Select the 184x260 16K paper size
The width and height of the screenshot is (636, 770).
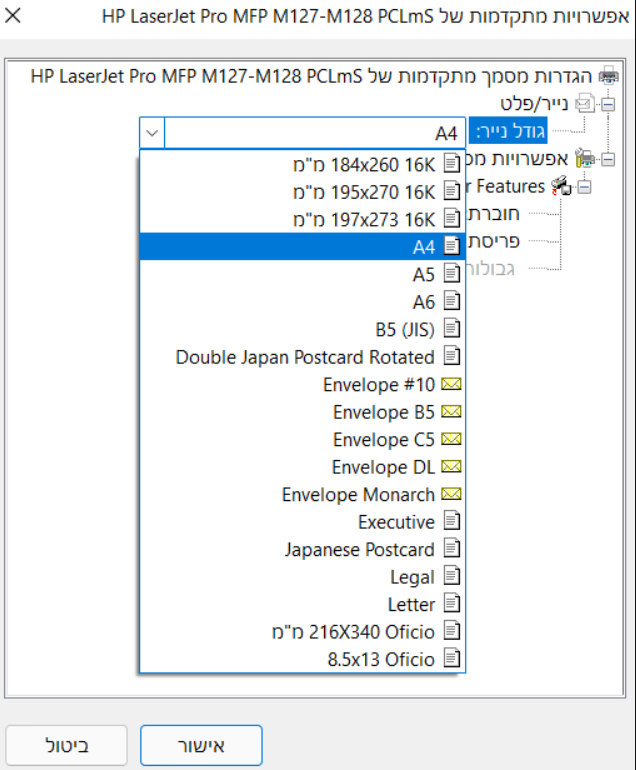(x=303, y=164)
